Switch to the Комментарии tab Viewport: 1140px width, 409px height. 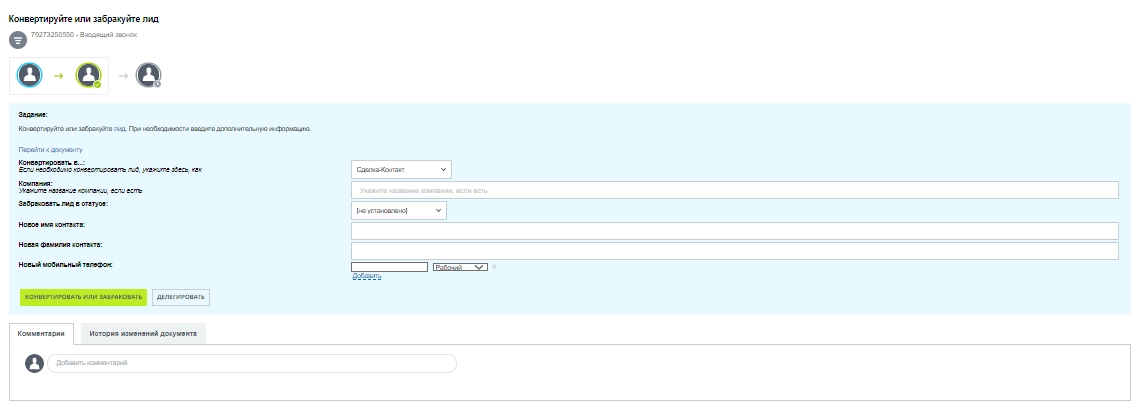tap(41, 333)
